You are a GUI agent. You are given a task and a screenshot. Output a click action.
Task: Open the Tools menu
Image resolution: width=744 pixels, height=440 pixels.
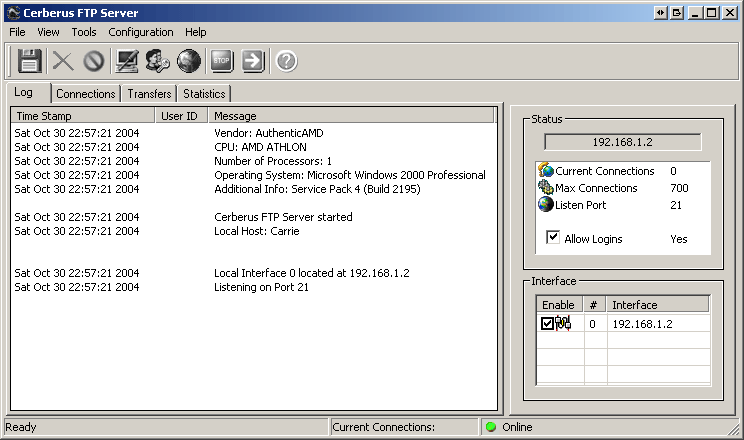coord(84,32)
